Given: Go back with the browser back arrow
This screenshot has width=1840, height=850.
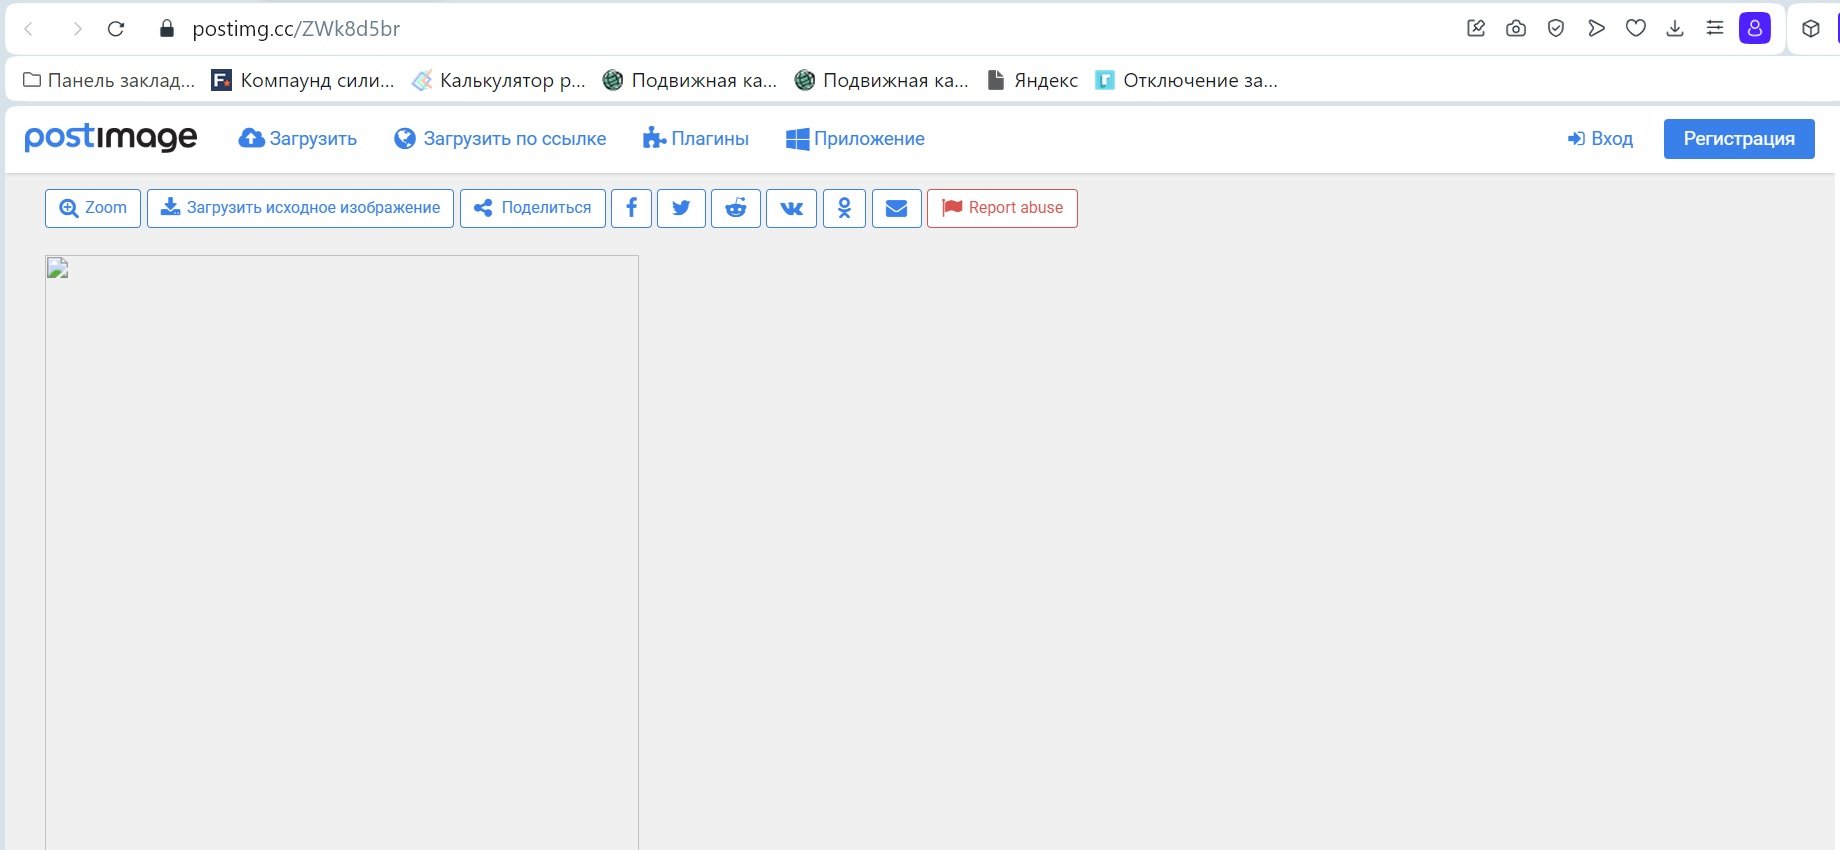Looking at the screenshot, I should point(29,29).
